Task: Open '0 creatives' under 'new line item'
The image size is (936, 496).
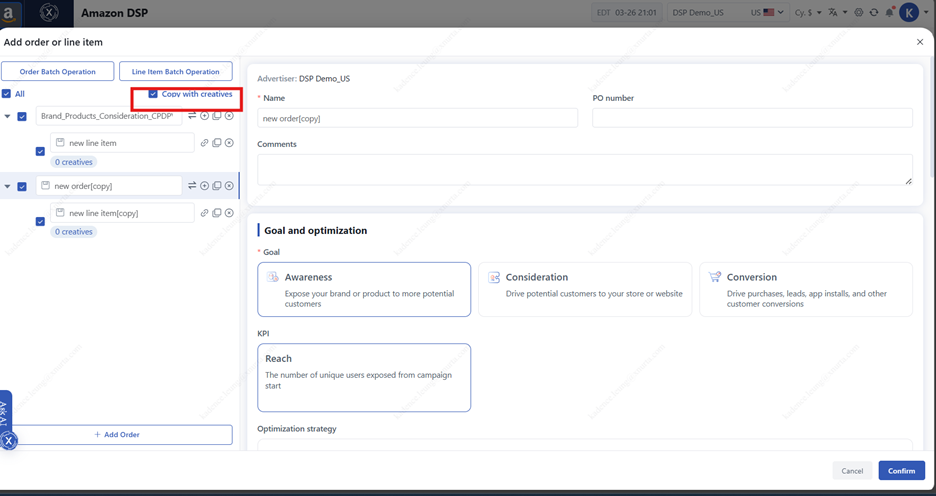Action: click(73, 162)
